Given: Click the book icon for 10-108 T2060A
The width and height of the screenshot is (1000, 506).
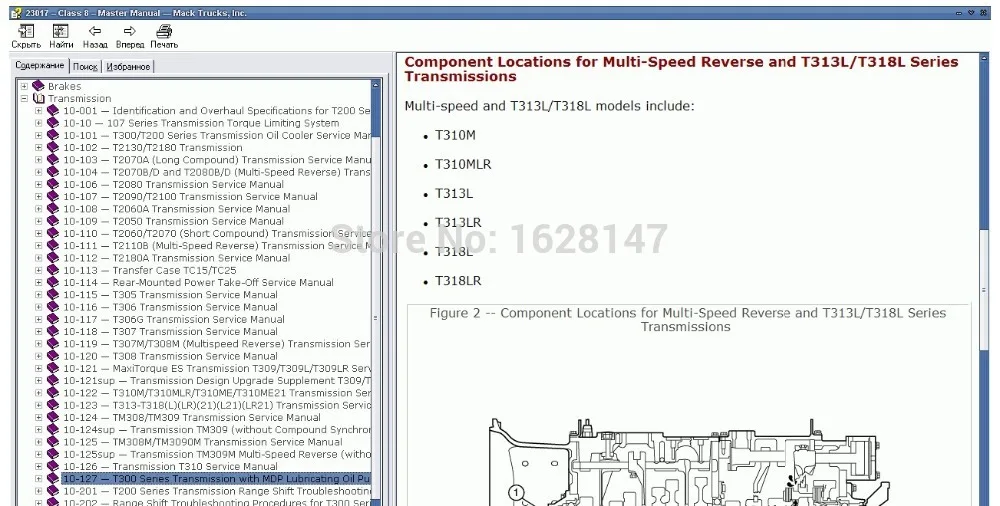Looking at the screenshot, I should click(x=53, y=209).
